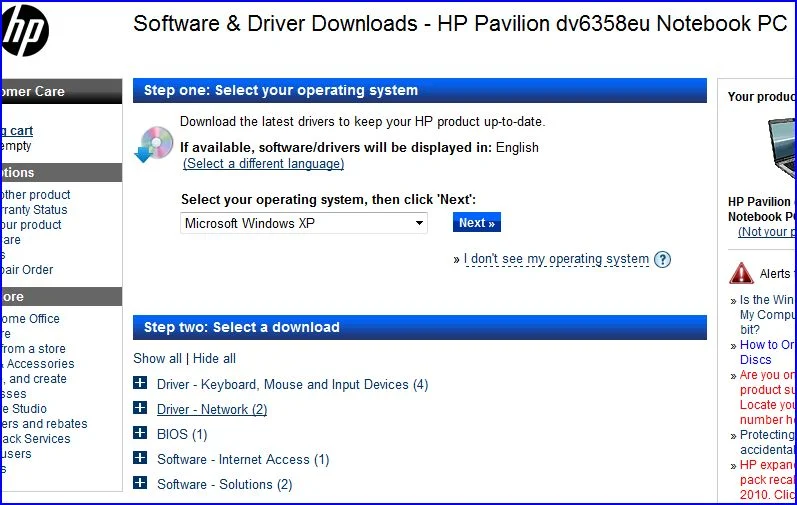
Task: Open Software - Solutions (2) category
Action: (224, 484)
